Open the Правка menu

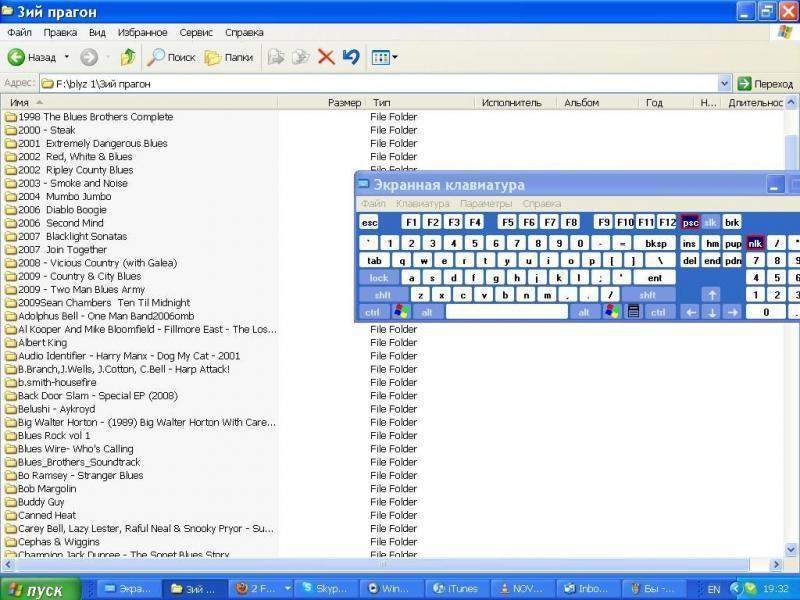tap(60, 32)
